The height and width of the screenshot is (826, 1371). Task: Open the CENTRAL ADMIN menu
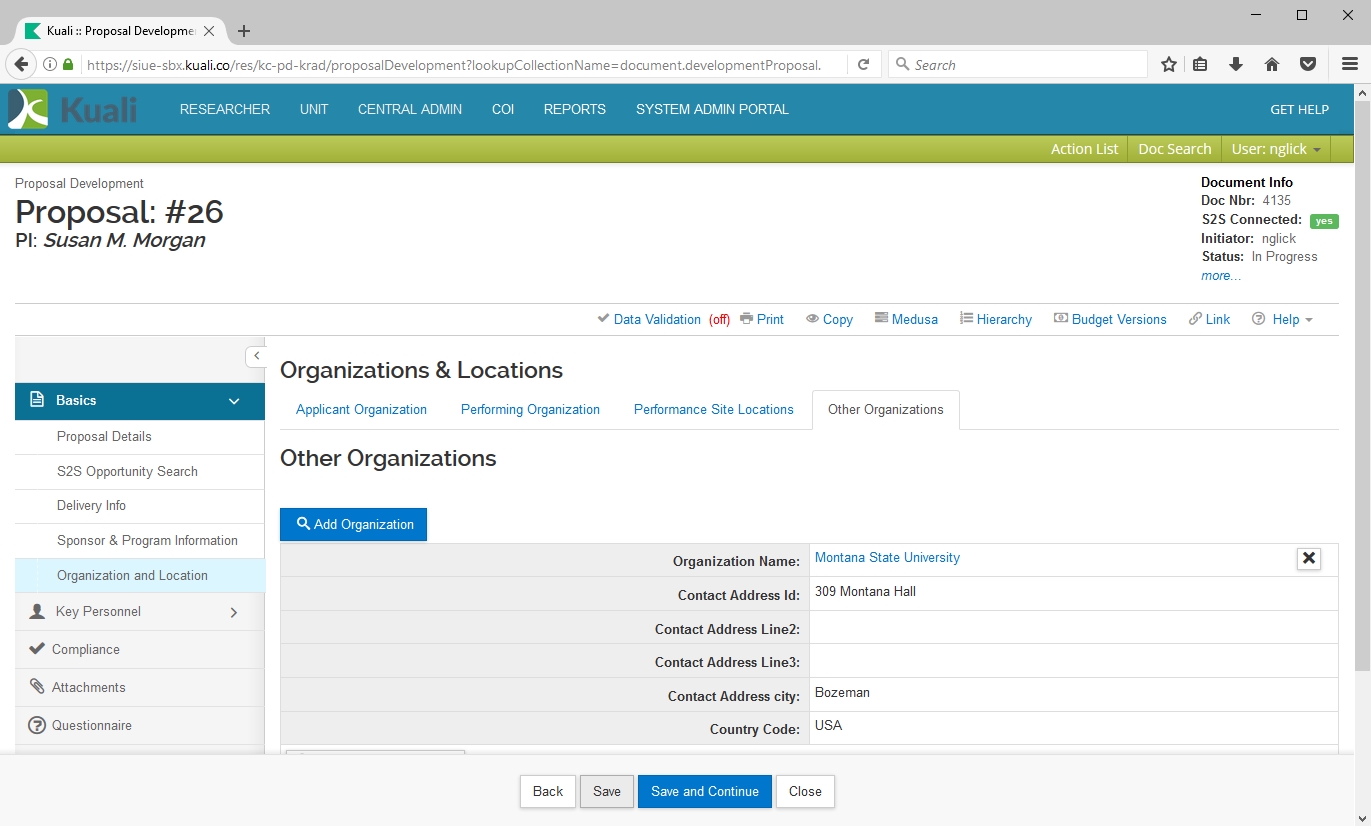pos(410,110)
